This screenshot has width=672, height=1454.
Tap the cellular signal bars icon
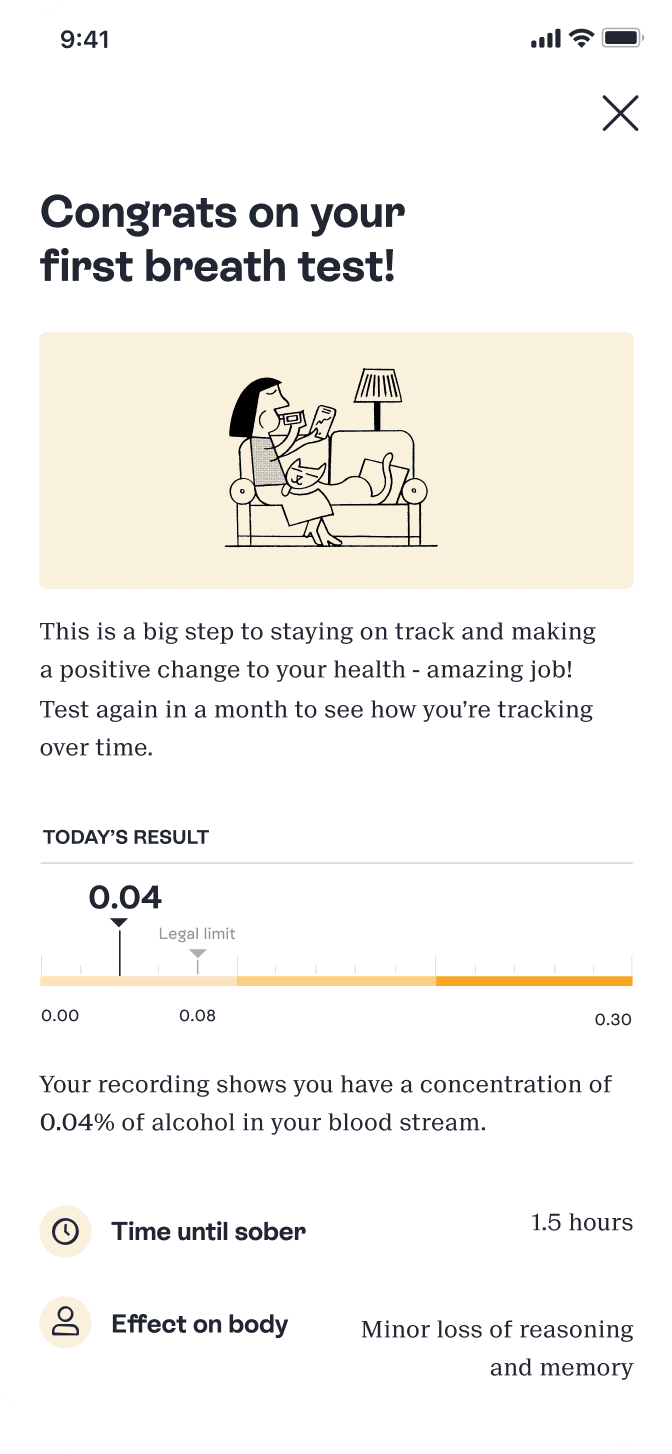546,39
